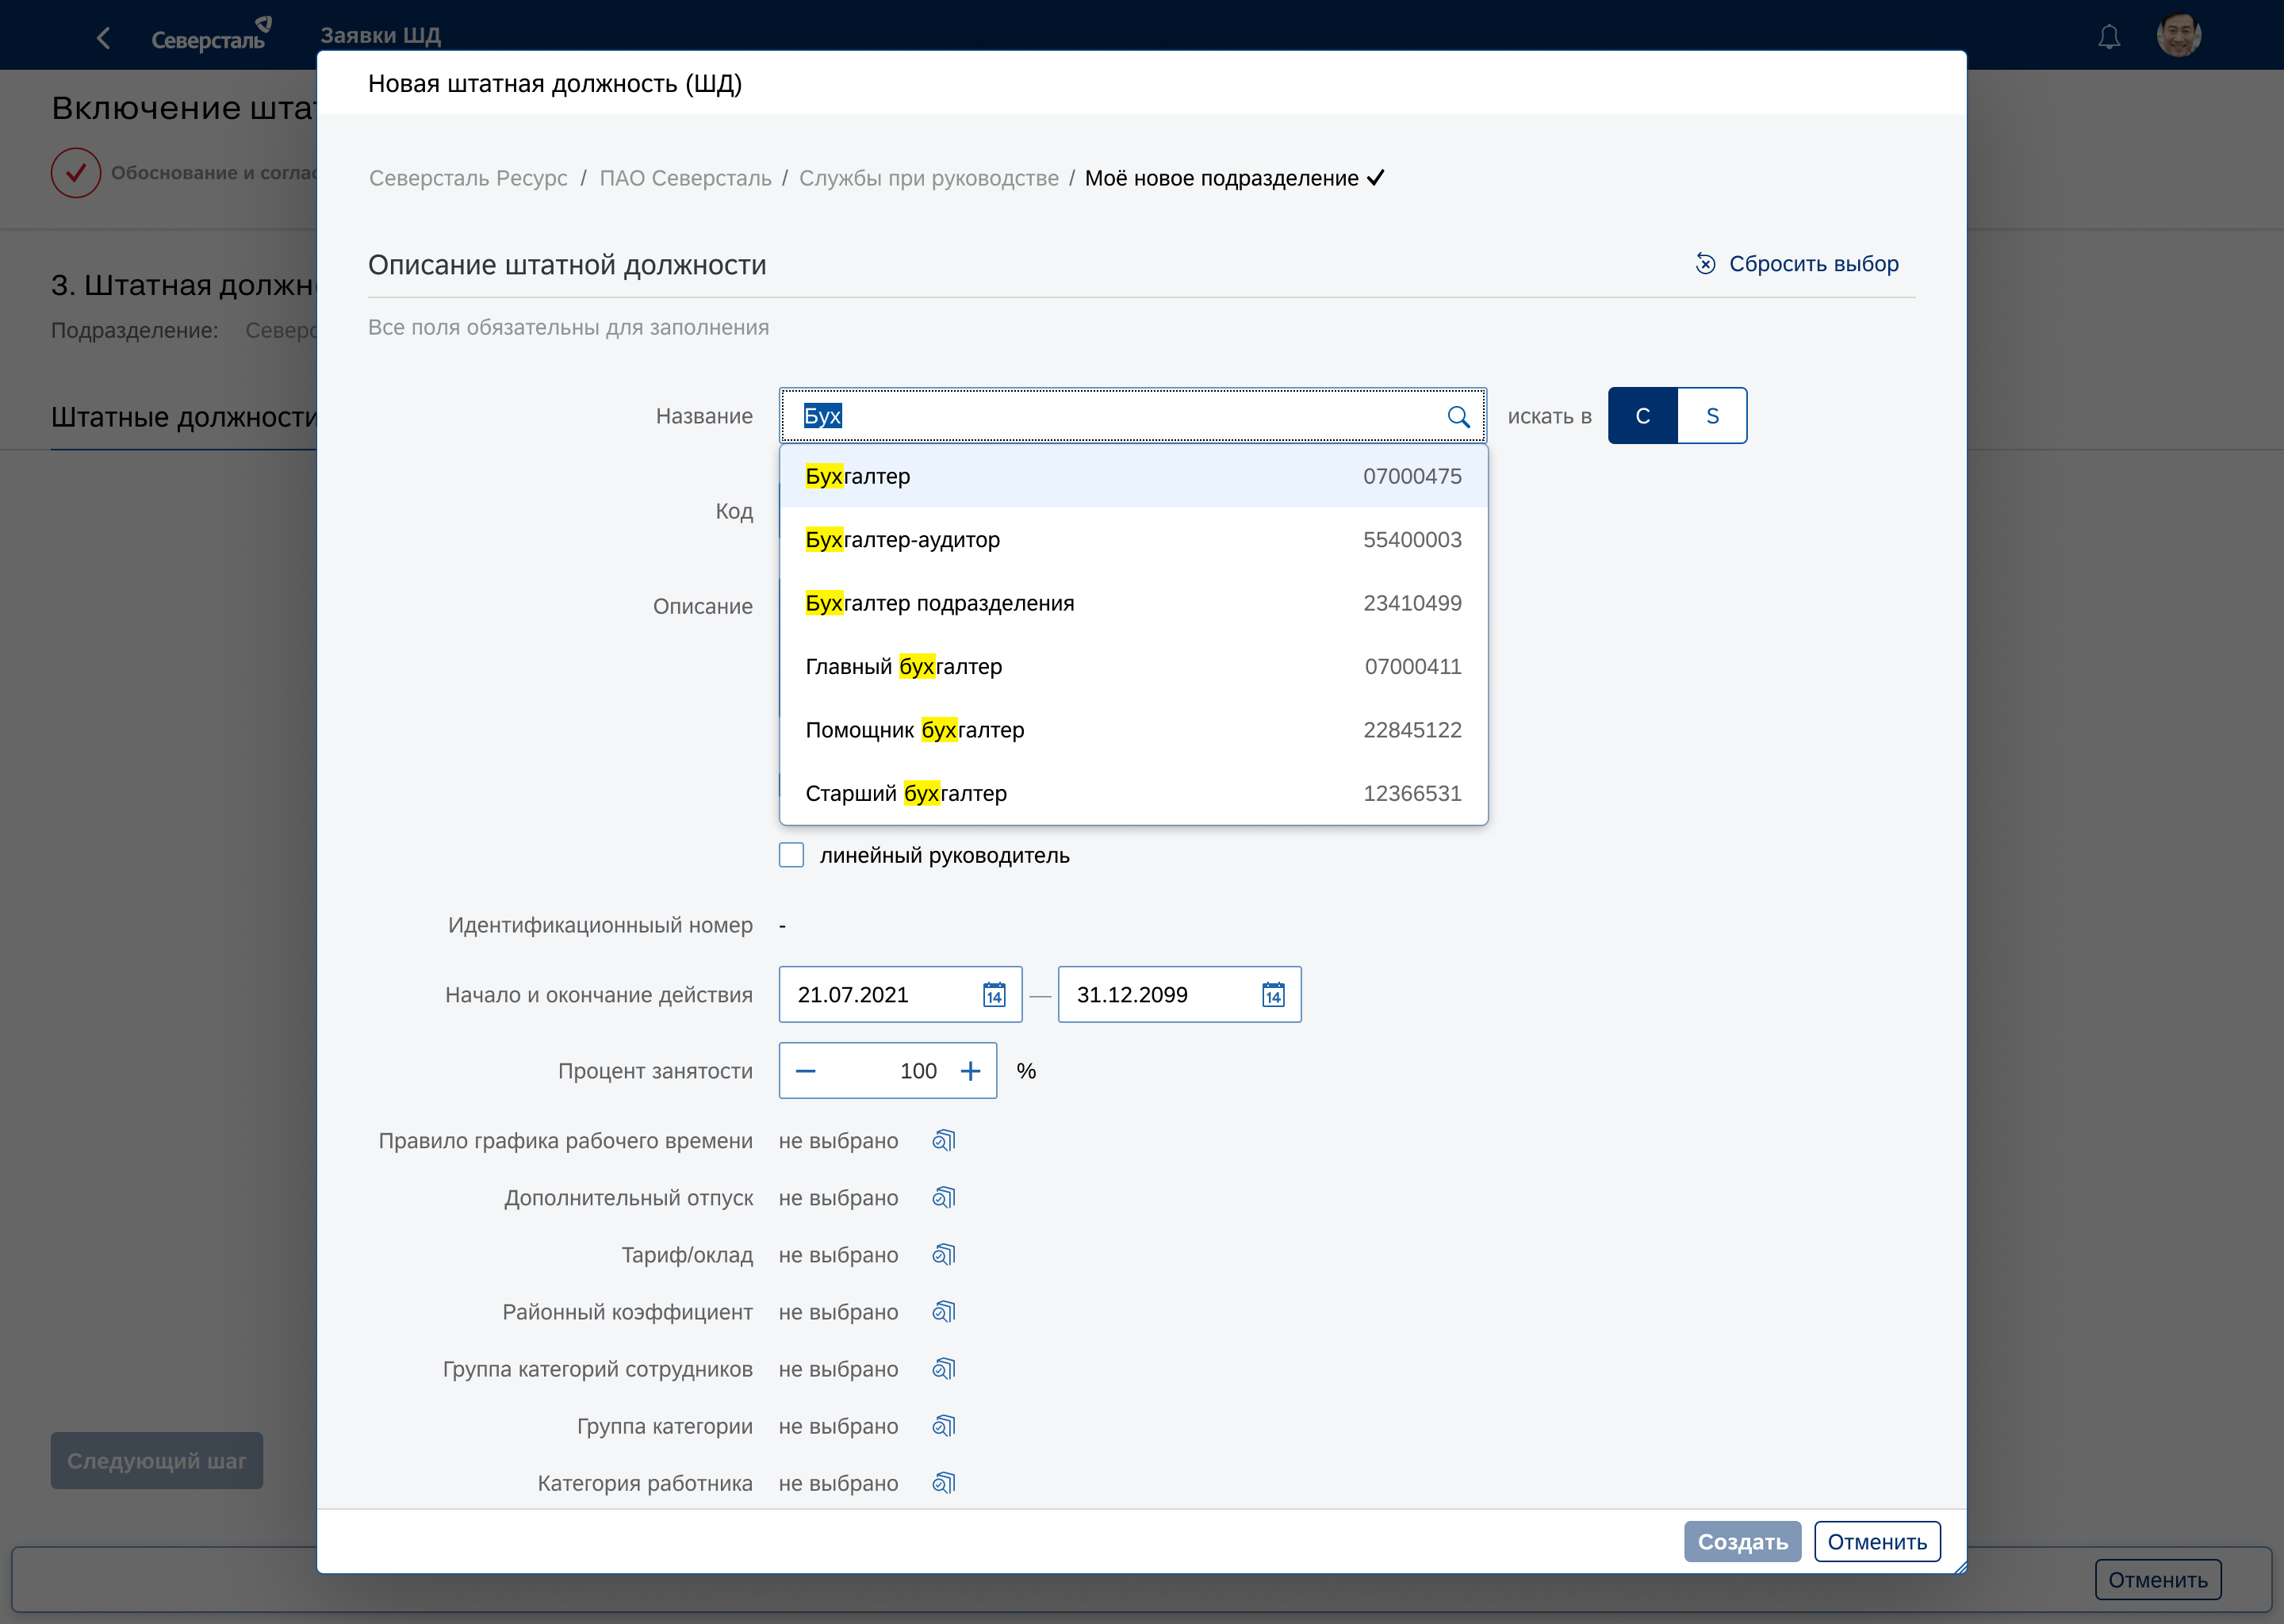Switch search mode to S
This screenshot has height=1624, width=2284.
pos(1713,416)
